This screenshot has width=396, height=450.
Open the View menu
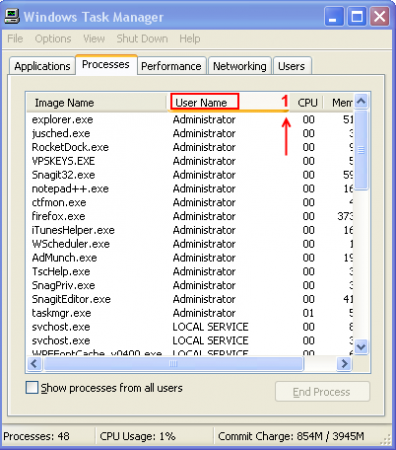click(94, 39)
